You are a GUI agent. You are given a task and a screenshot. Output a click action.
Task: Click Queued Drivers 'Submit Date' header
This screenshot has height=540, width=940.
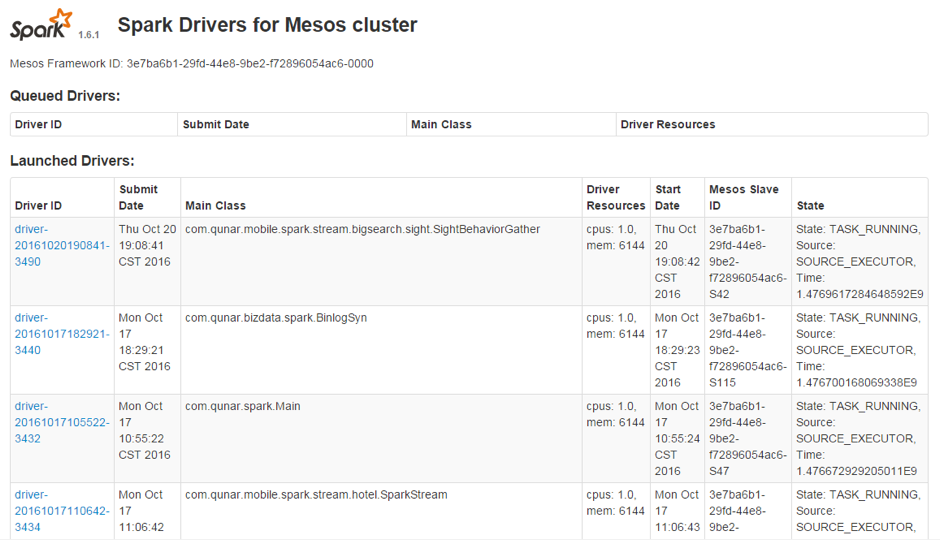click(216, 125)
